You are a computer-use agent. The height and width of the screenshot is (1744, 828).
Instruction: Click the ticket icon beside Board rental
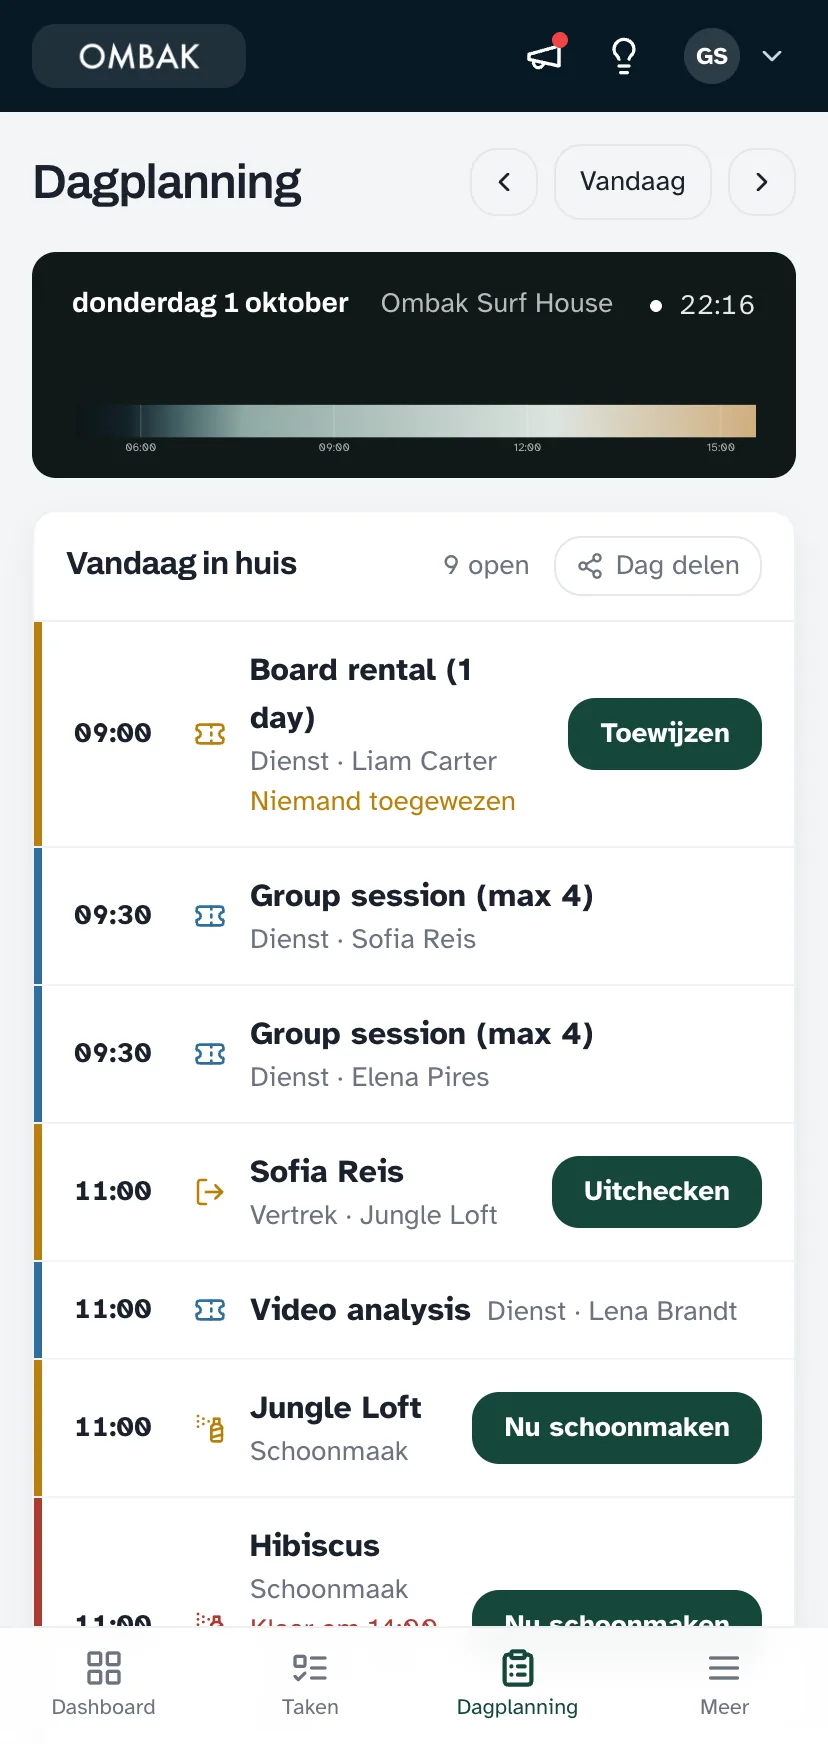(210, 735)
